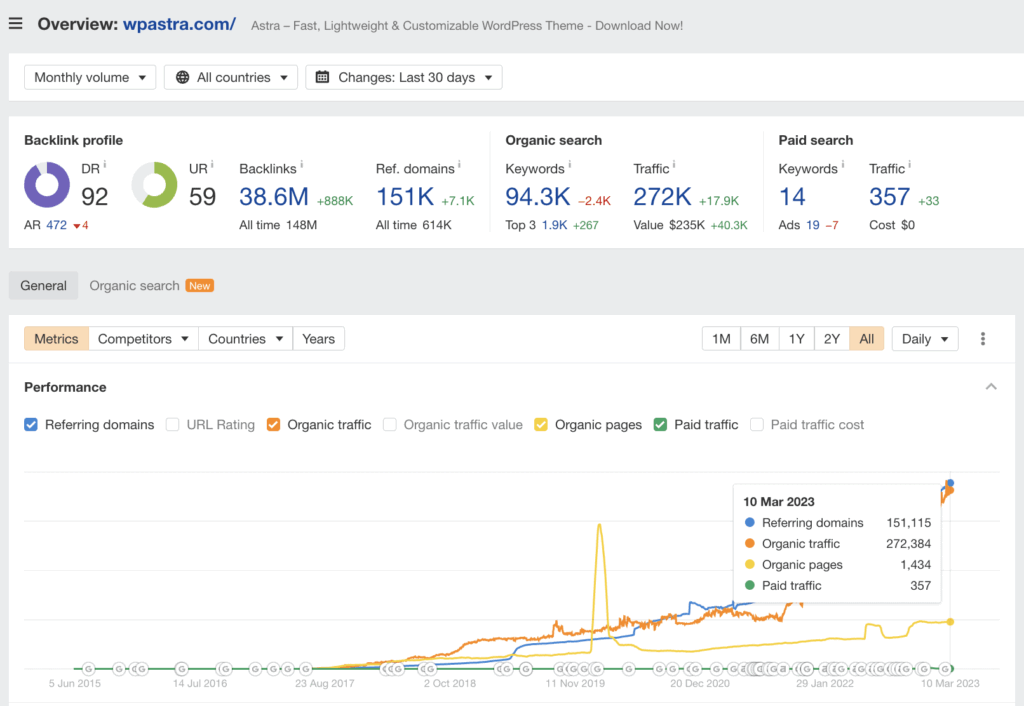Click the UR donut chart icon
This screenshot has height=706, width=1024.
tap(154, 185)
